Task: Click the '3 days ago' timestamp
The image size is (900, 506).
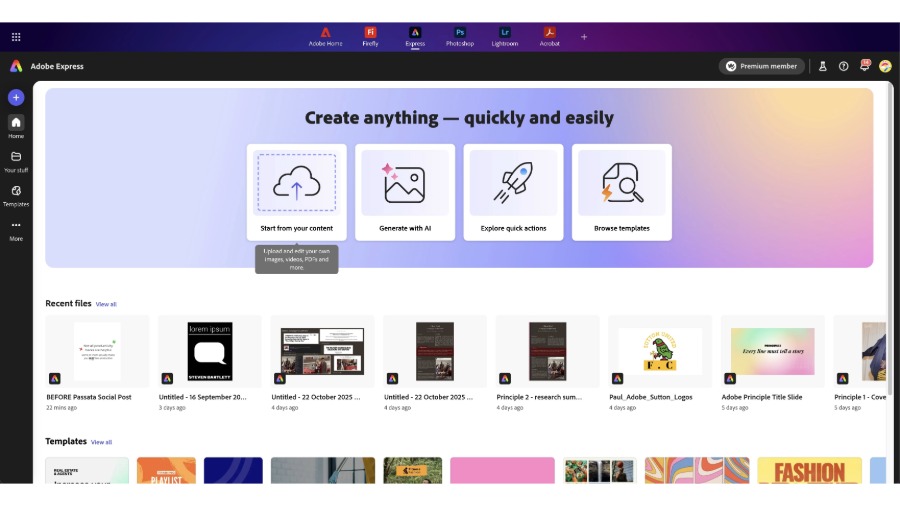Action: click(172, 408)
